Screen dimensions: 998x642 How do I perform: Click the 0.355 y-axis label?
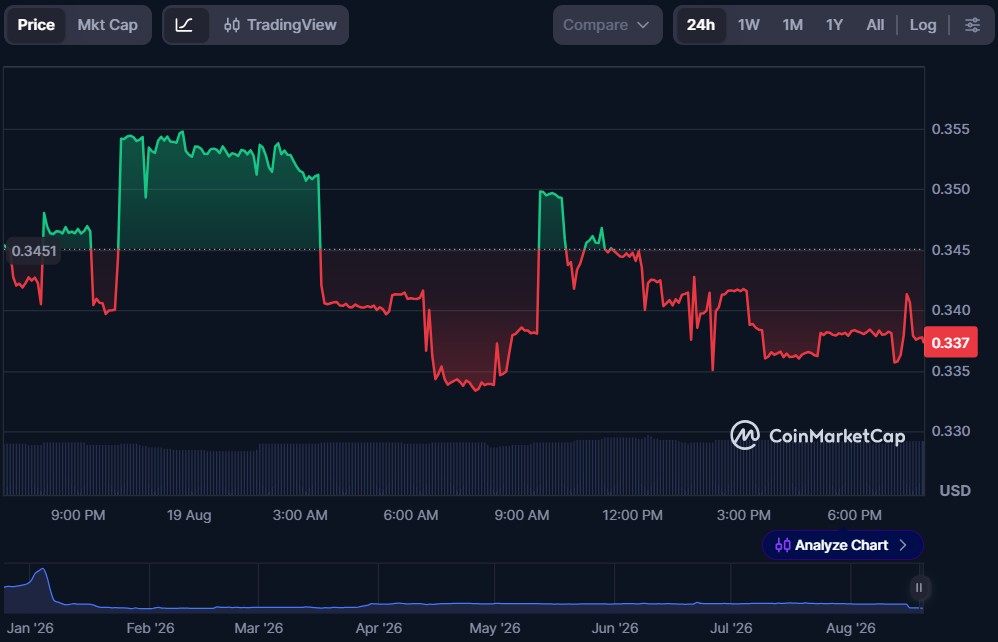coord(950,129)
